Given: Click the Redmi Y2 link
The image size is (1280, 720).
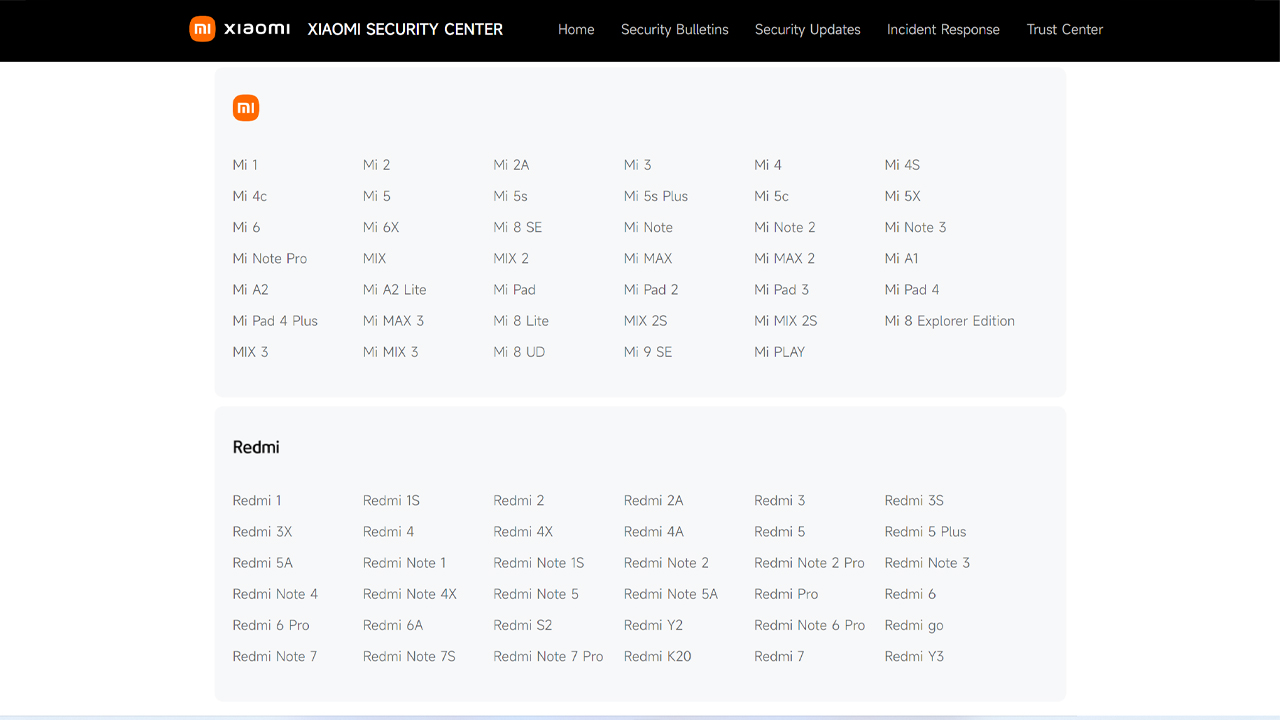Looking at the screenshot, I should tap(654, 624).
